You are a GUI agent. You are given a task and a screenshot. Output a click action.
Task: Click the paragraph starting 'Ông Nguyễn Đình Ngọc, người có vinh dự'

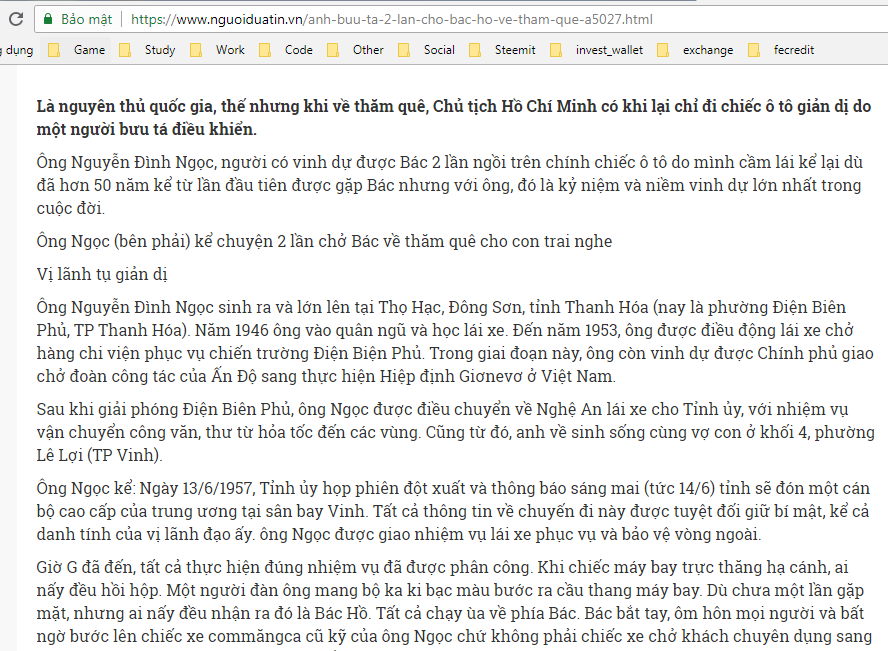coord(450,185)
